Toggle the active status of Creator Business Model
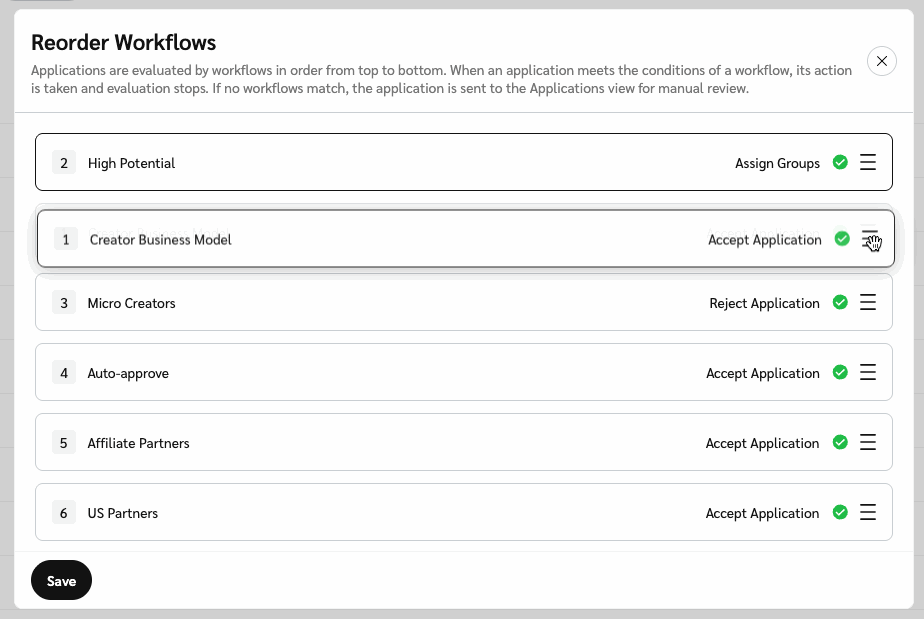 tap(840, 239)
